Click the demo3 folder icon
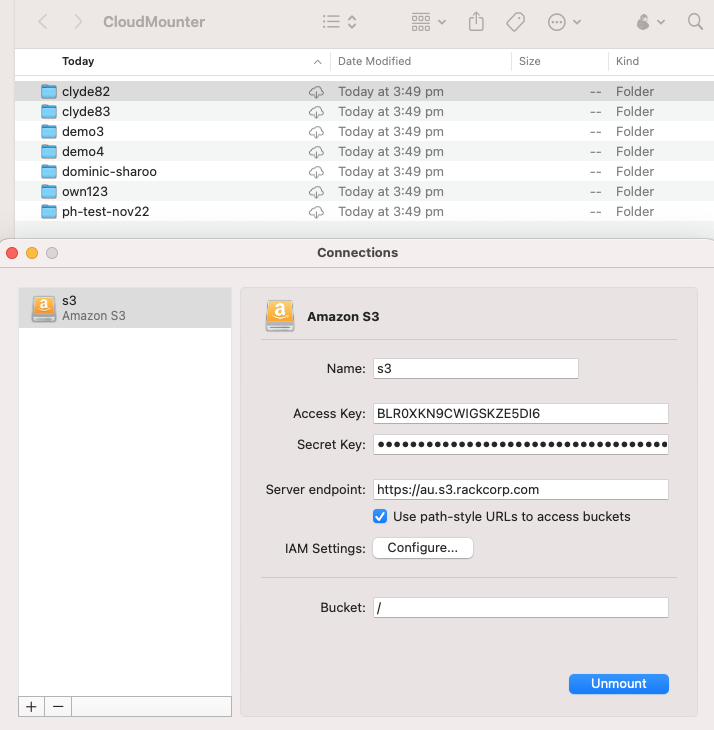Screen dimensions: 714x730 click(49, 131)
